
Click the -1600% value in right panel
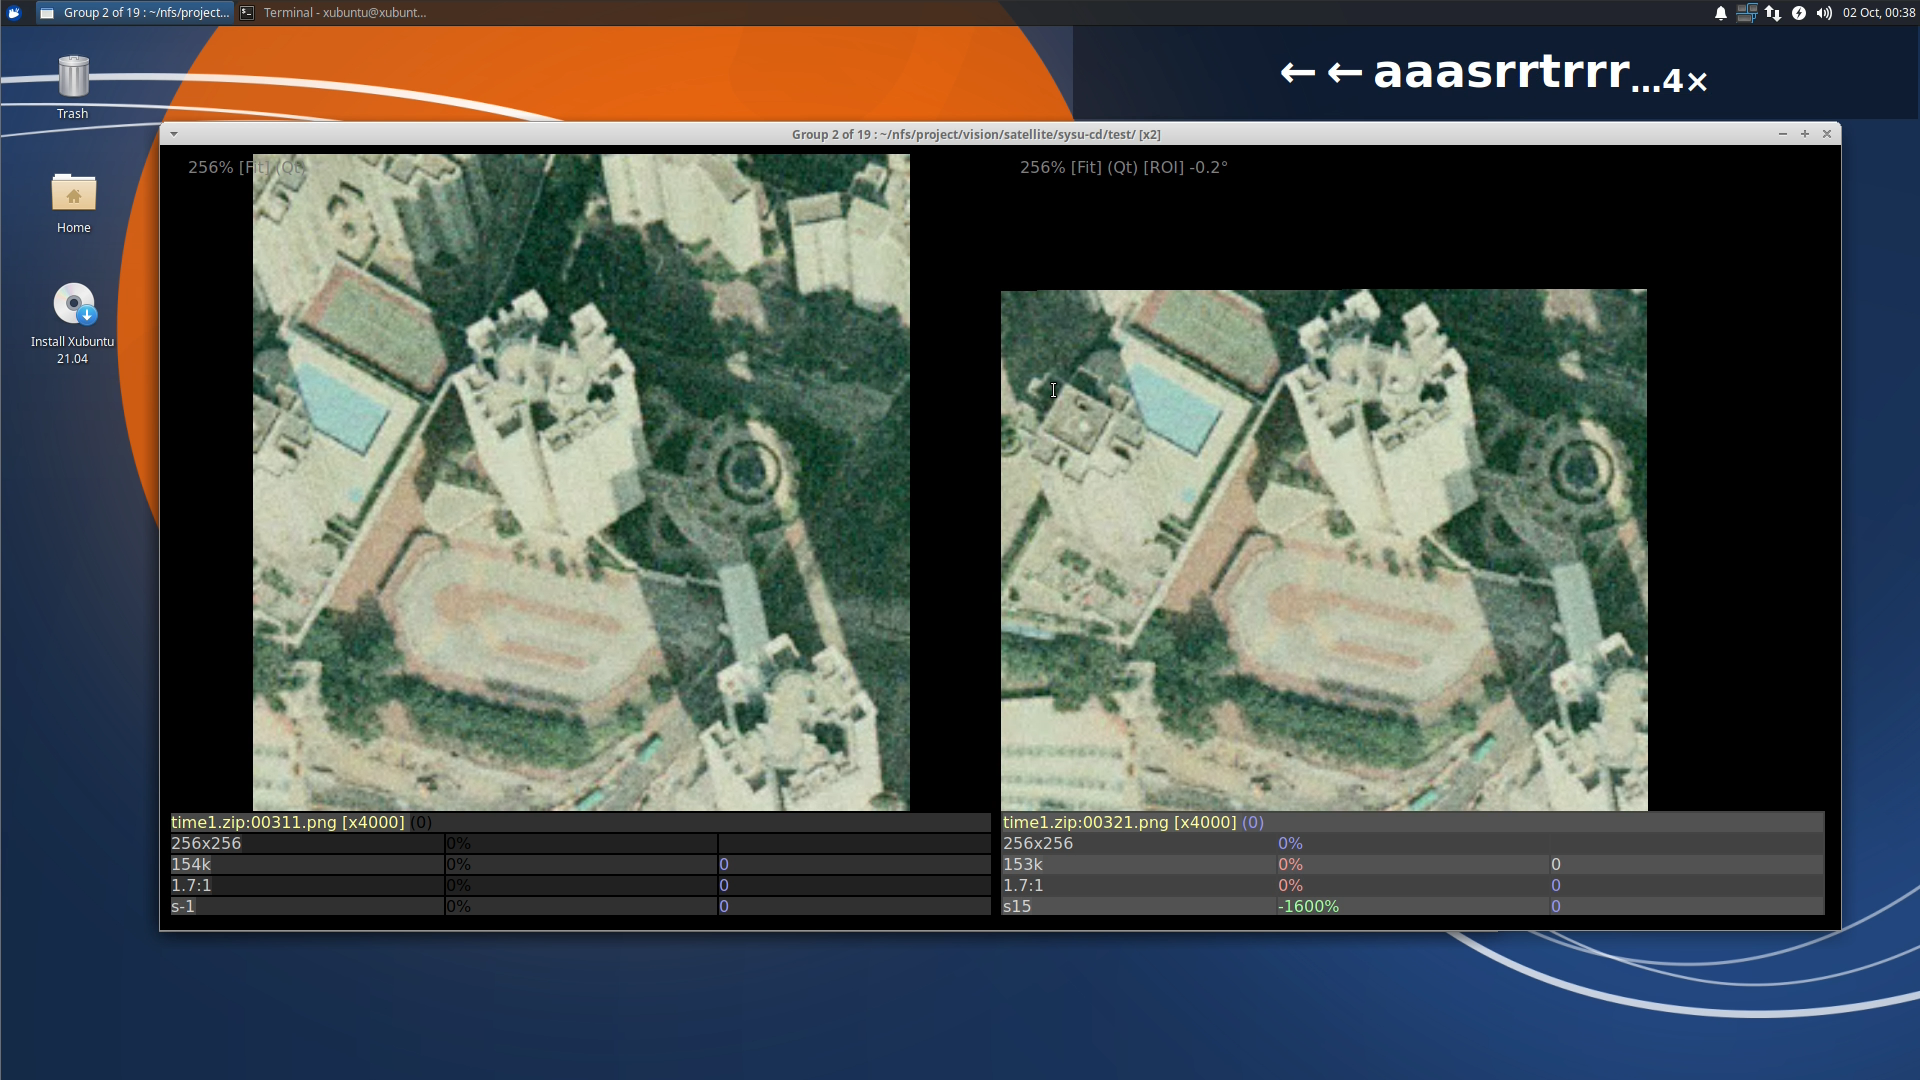(x=1308, y=906)
